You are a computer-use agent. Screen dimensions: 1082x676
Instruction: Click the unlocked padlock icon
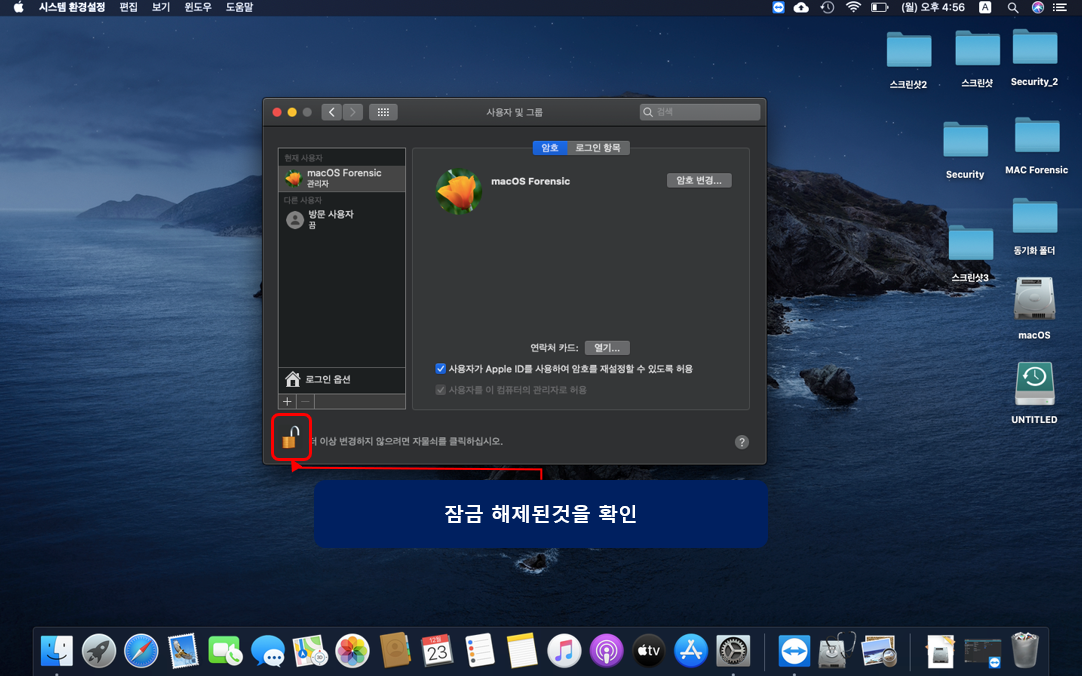pyautogui.click(x=290, y=438)
